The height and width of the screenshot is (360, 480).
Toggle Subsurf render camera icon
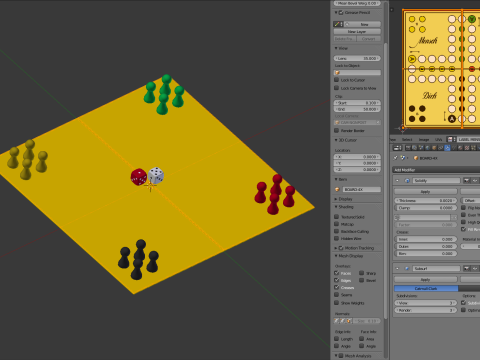467,269
